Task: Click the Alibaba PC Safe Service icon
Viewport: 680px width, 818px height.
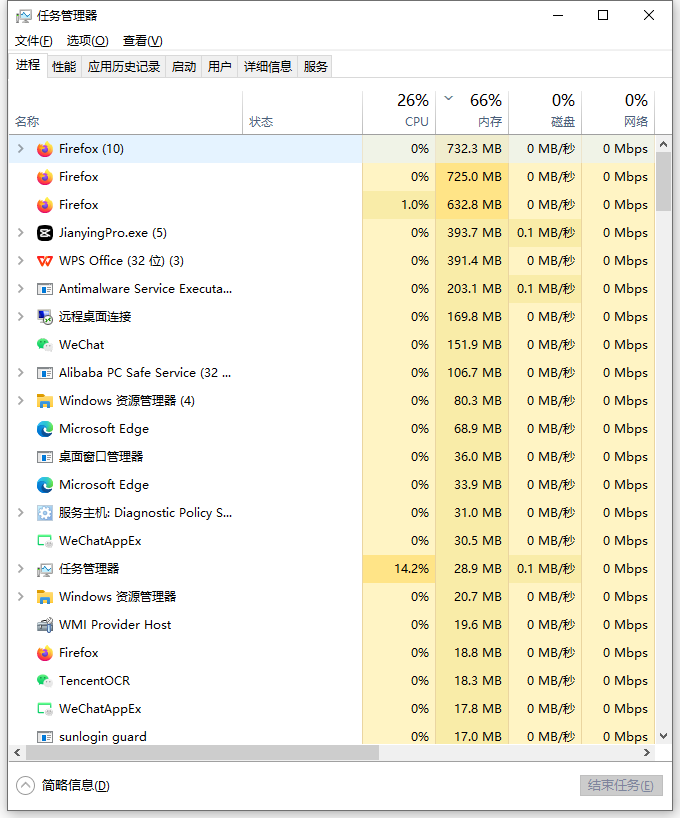Action: point(45,373)
